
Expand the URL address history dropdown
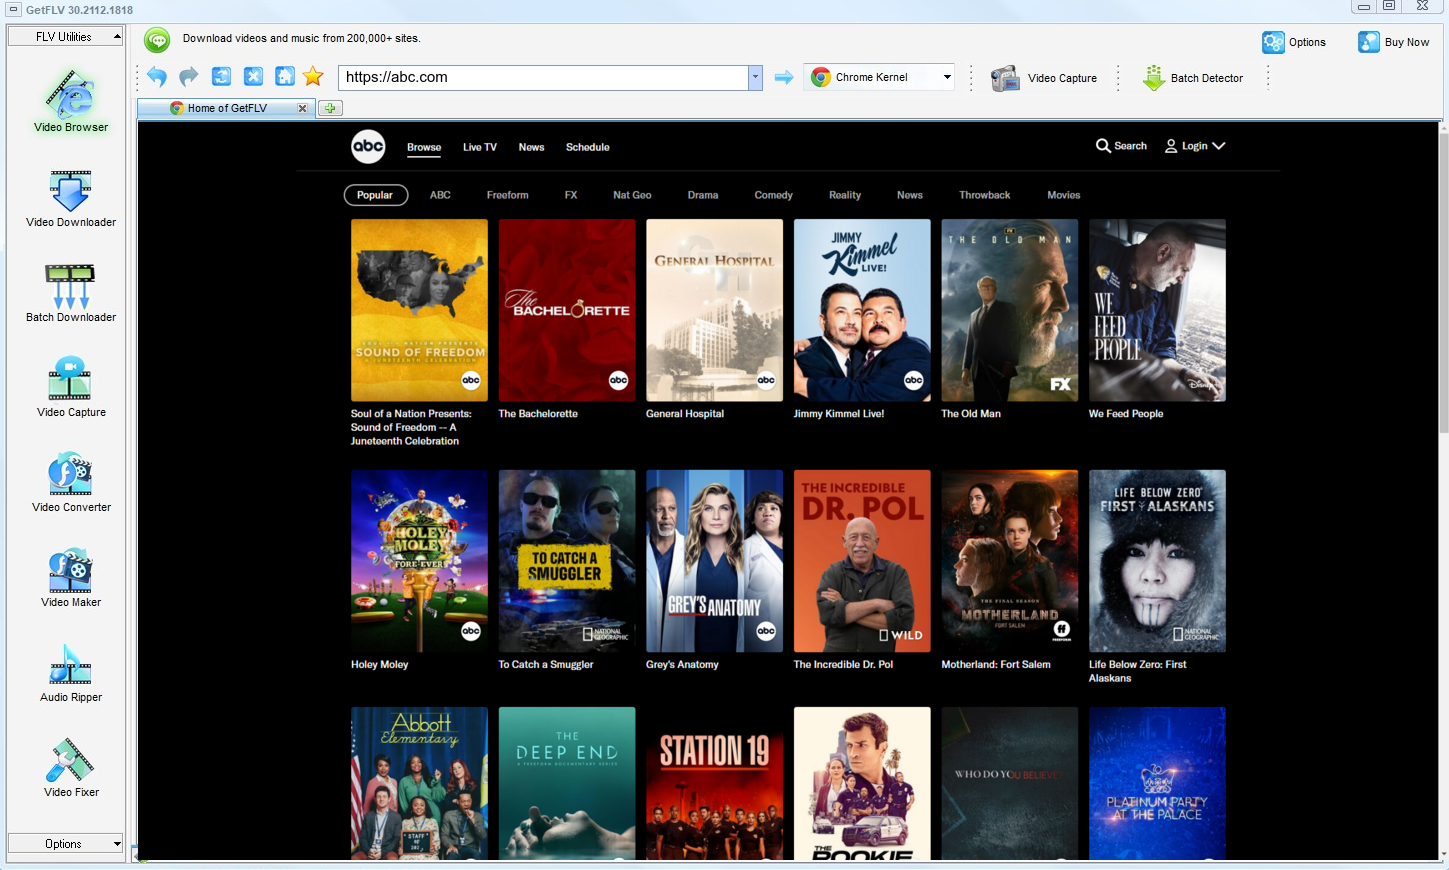tap(755, 77)
